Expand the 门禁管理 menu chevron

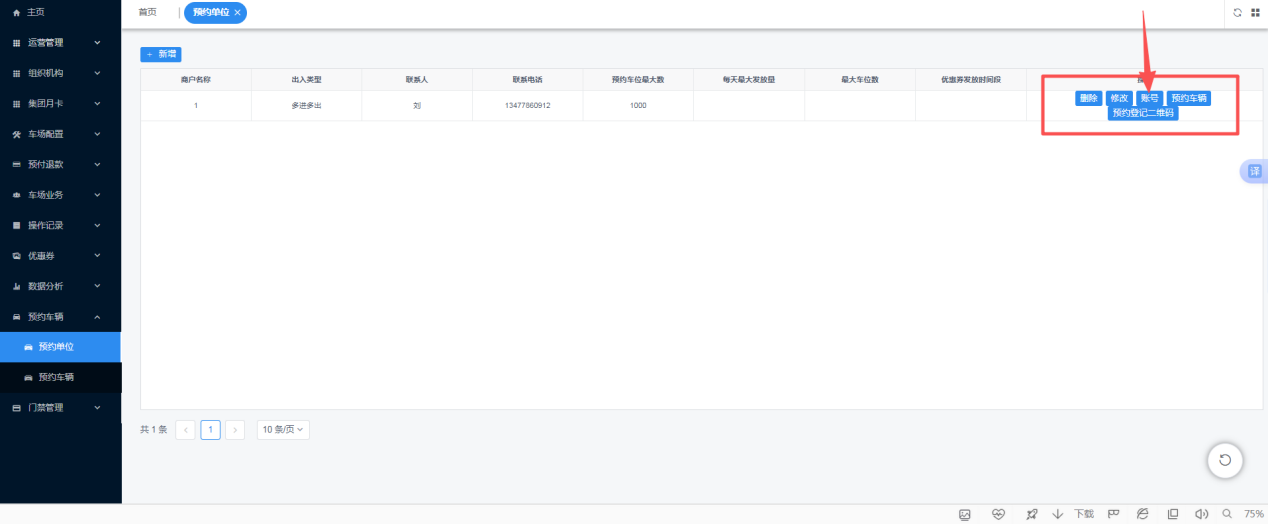pyautogui.click(x=97, y=408)
